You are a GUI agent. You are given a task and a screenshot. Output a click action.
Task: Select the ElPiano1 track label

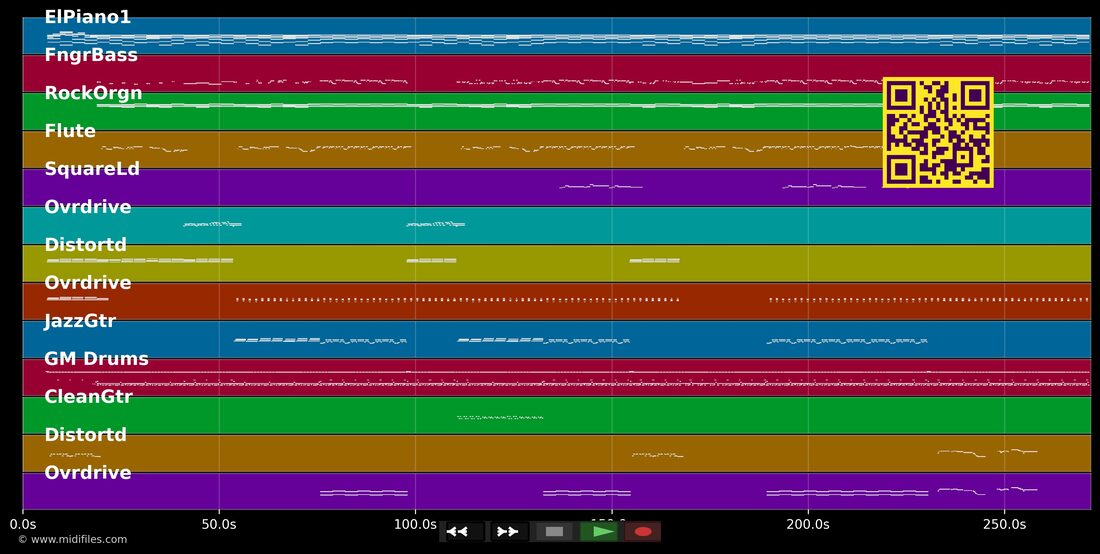coord(88,17)
